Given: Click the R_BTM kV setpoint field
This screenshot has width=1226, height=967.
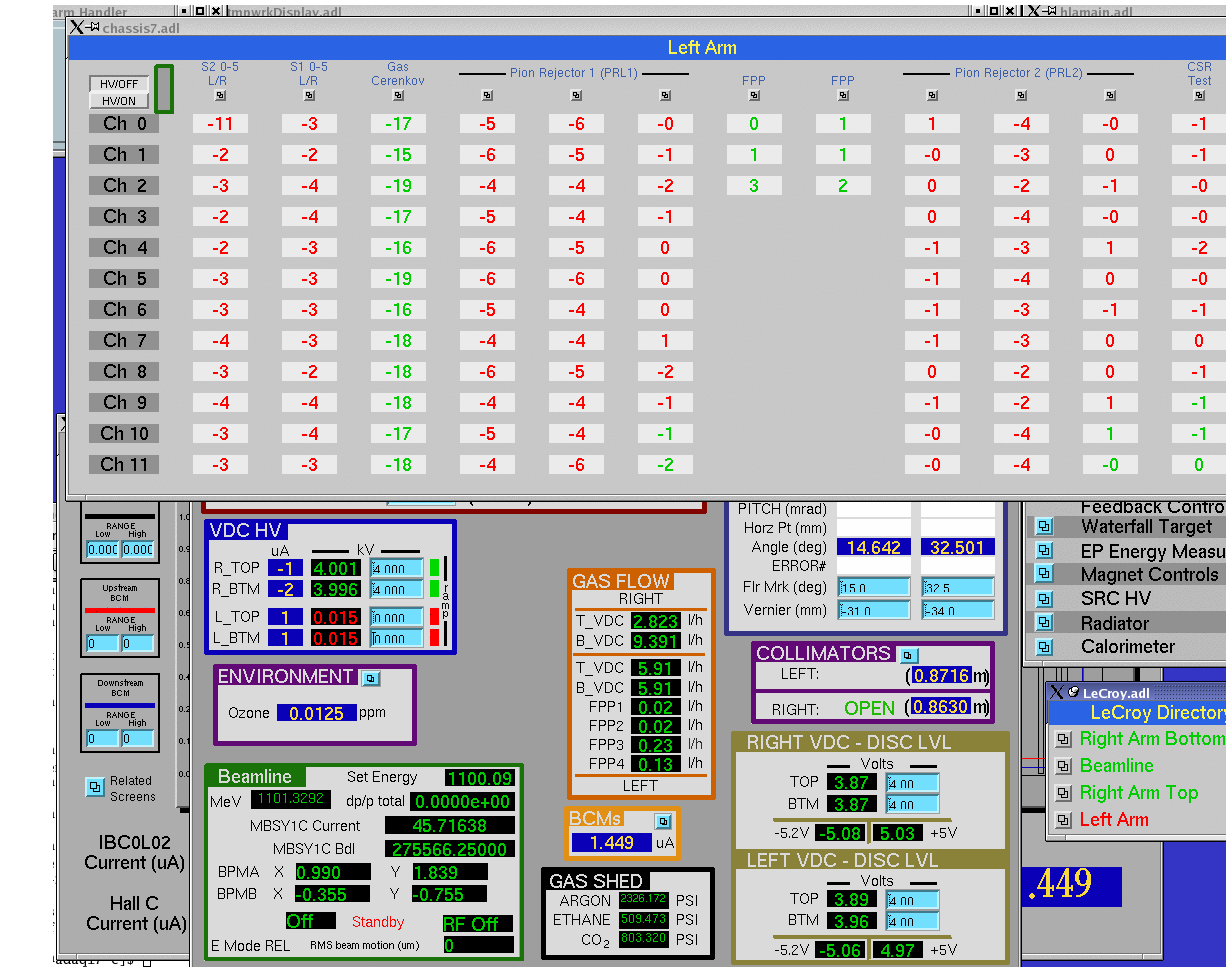Looking at the screenshot, I should point(396,589).
